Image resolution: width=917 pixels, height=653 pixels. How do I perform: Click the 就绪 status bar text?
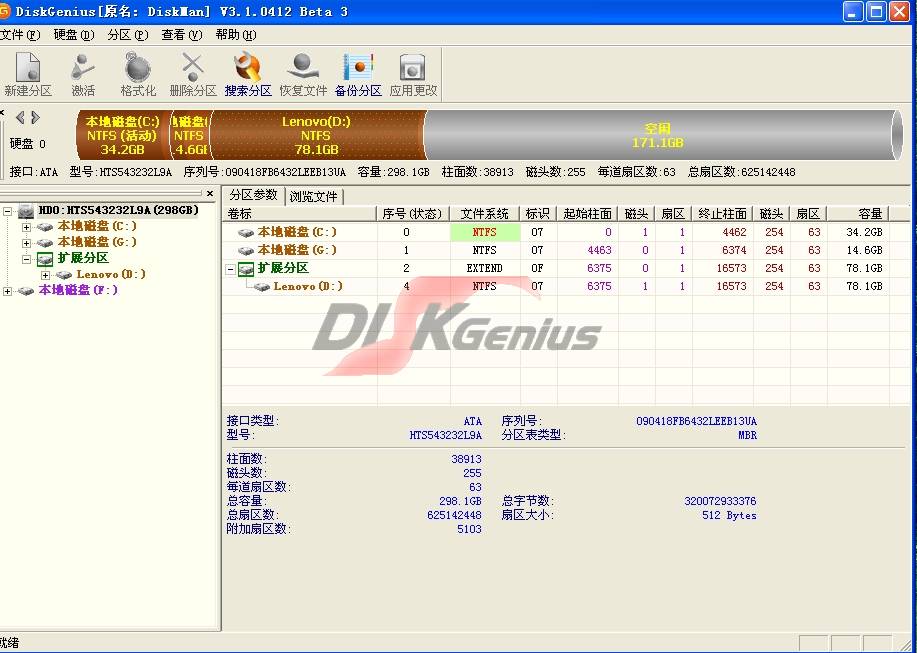point(9,643)
